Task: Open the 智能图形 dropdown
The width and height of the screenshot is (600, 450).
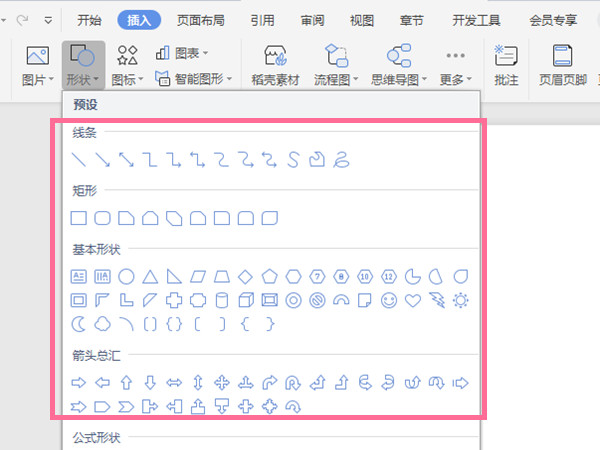Action: [194, 79]
